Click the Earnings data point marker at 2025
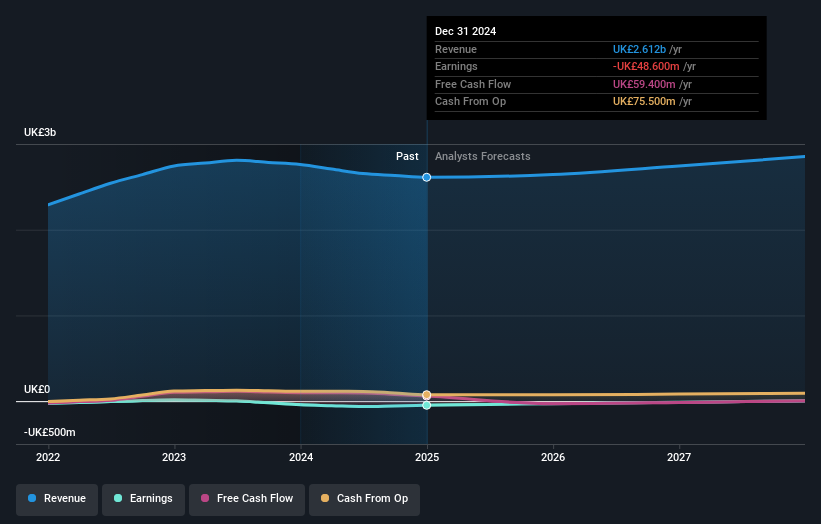 (427, 405)
